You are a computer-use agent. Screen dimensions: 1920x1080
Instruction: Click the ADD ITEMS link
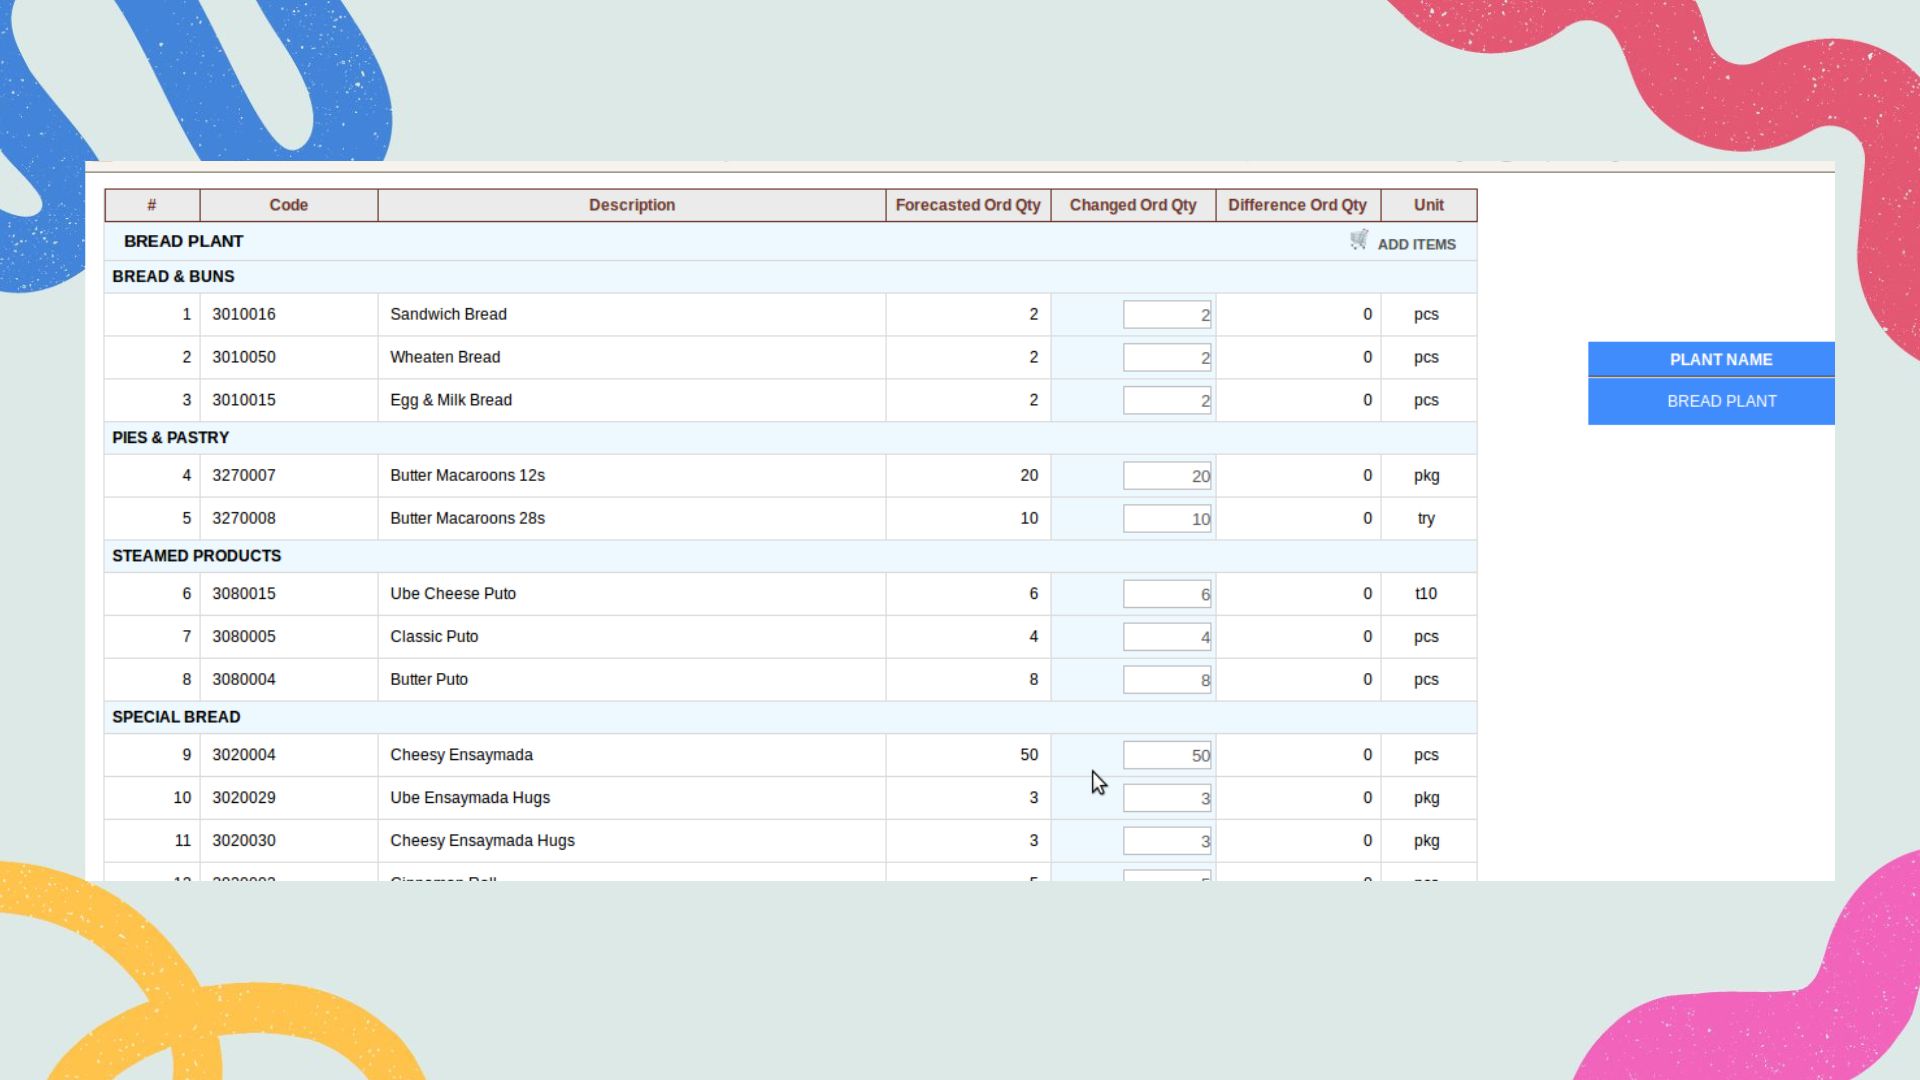(1416, 244)
